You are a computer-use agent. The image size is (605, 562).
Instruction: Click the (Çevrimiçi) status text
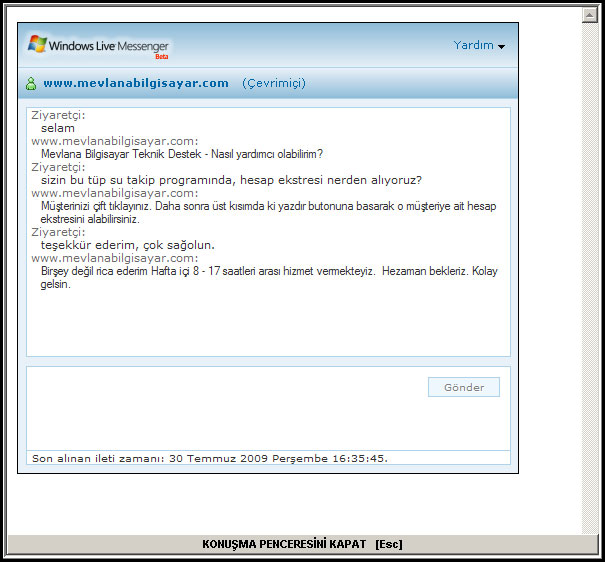tap(274, 83)
